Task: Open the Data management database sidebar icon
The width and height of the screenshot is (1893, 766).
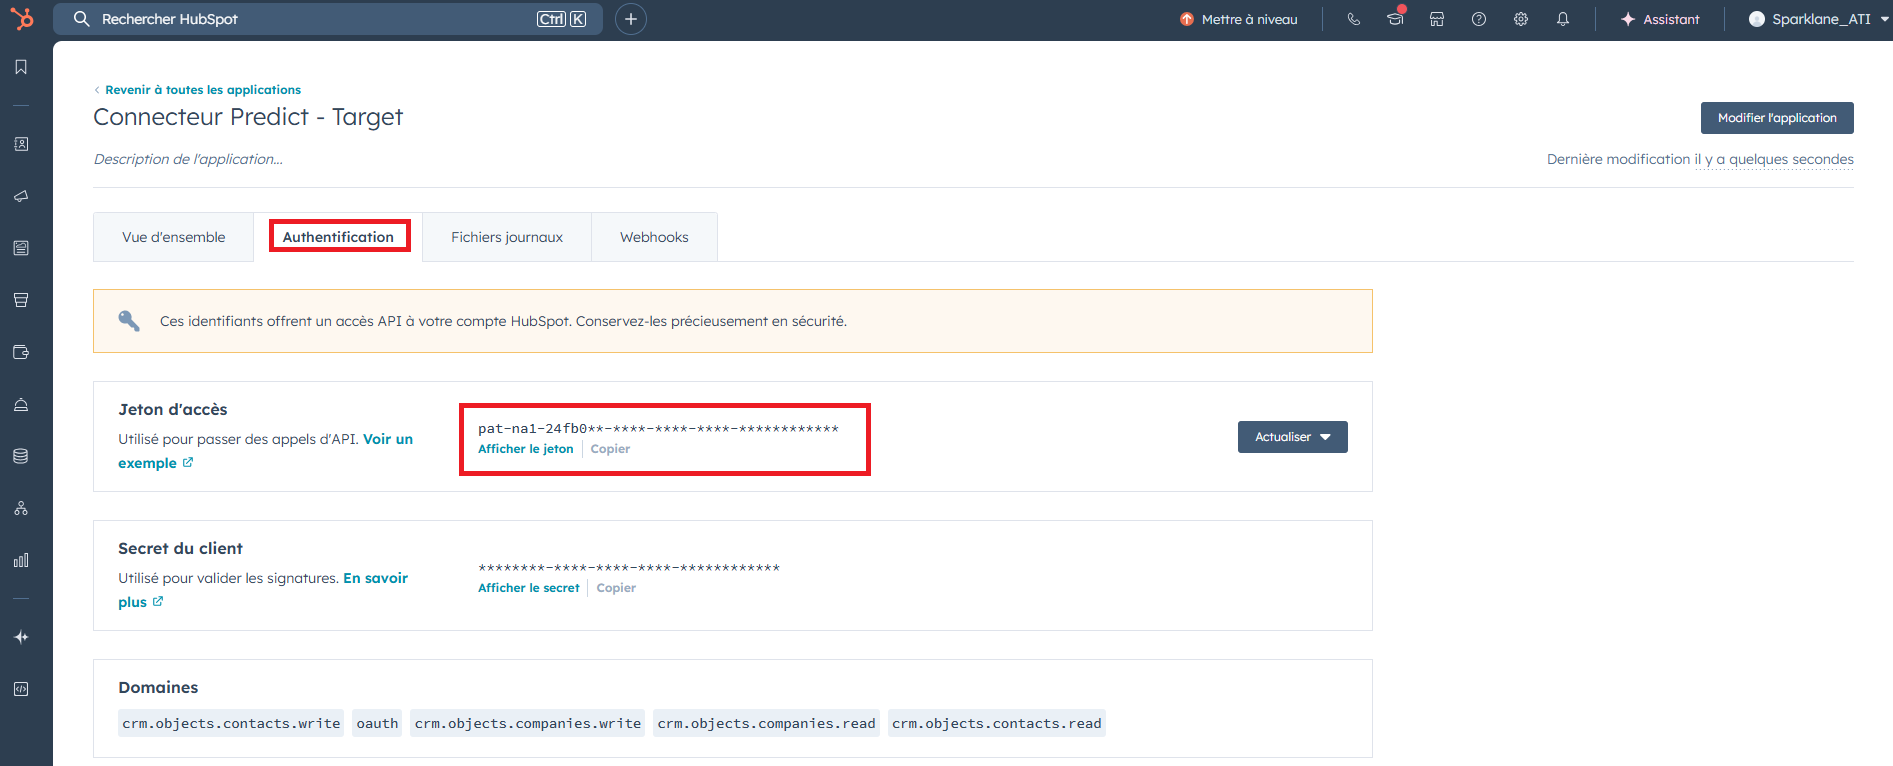Action: [21, 456]
